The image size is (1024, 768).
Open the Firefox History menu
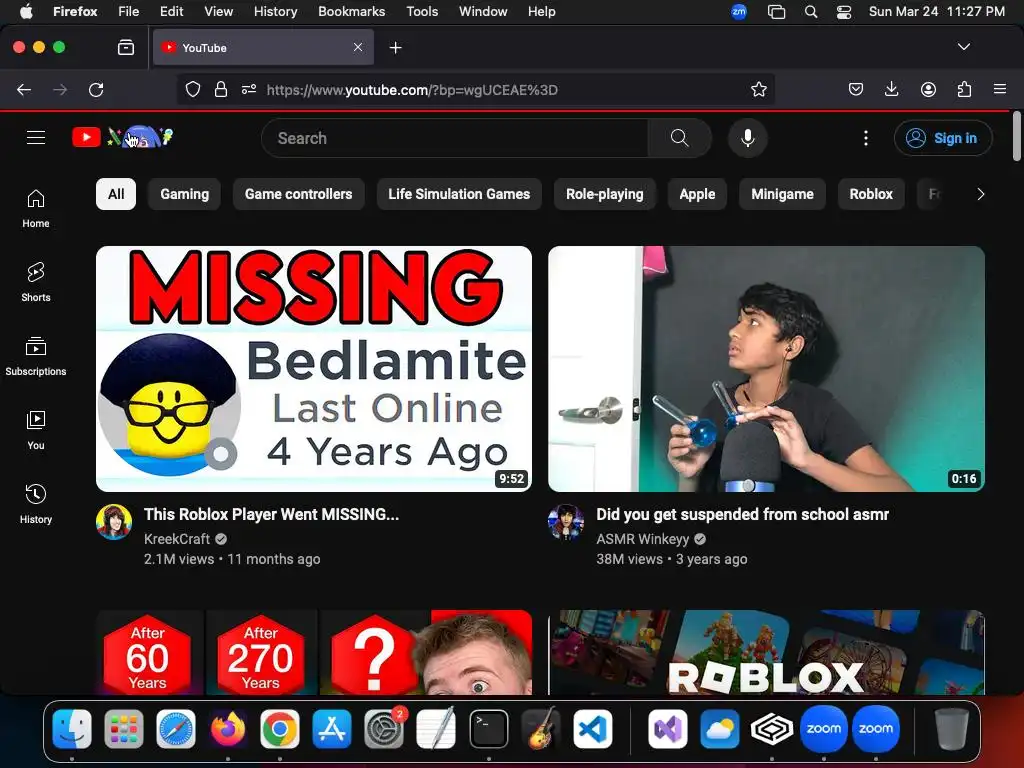[275, 11]
